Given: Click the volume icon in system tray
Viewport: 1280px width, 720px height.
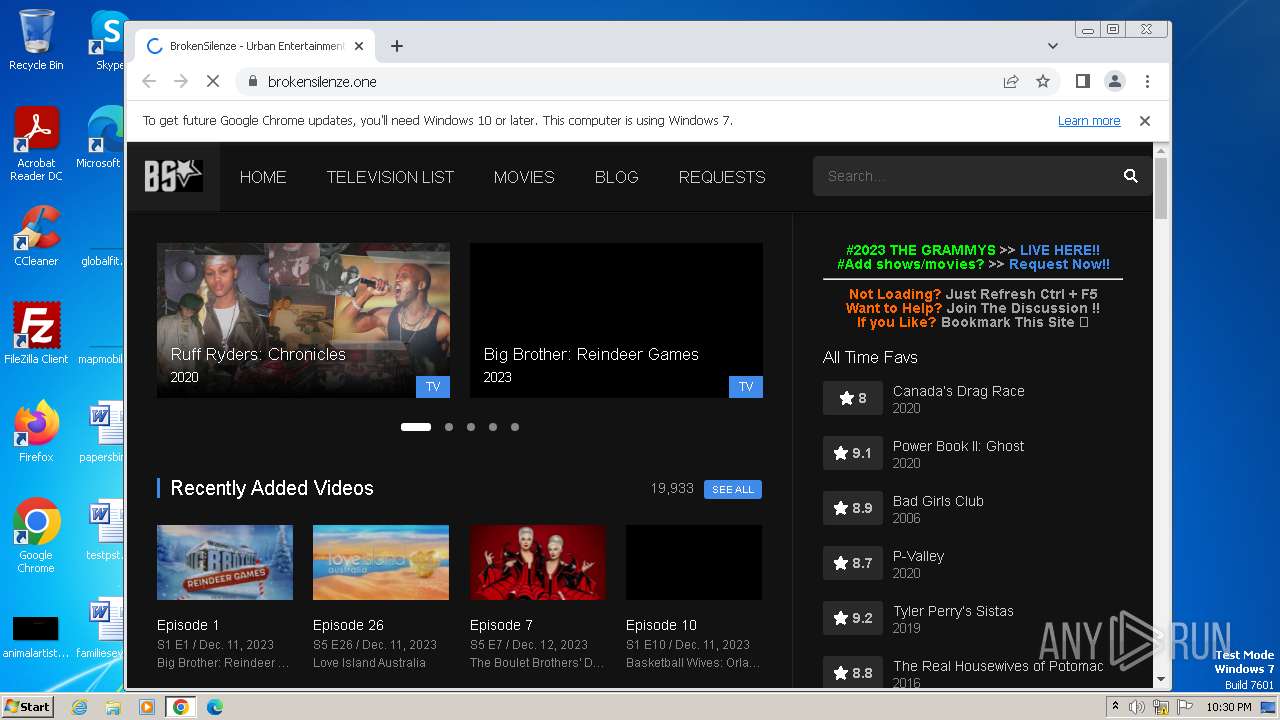Looking at the screenshot, I should click(x=1137, y=707).
